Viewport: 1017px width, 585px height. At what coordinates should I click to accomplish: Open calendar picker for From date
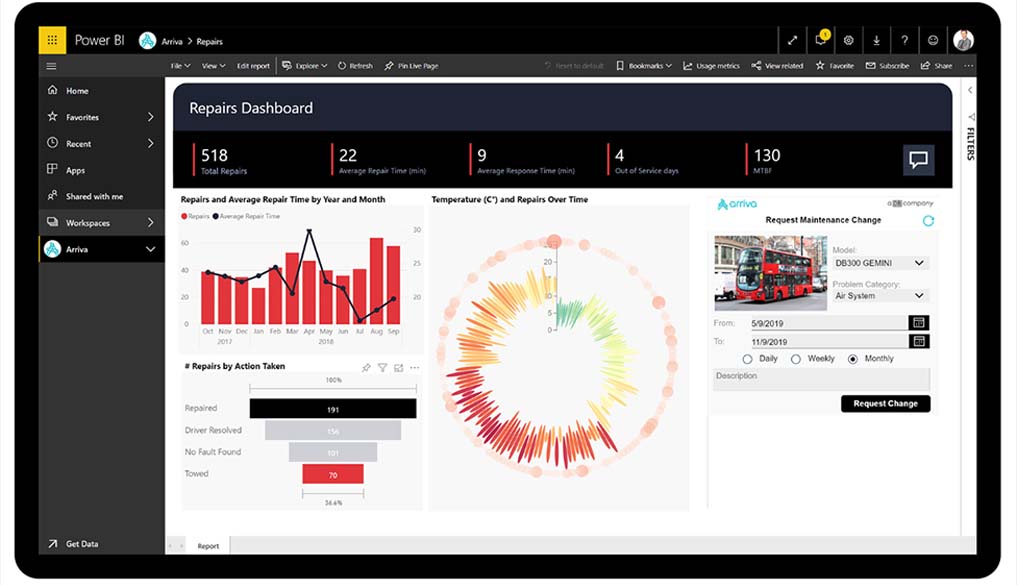(x=918, y=322)
